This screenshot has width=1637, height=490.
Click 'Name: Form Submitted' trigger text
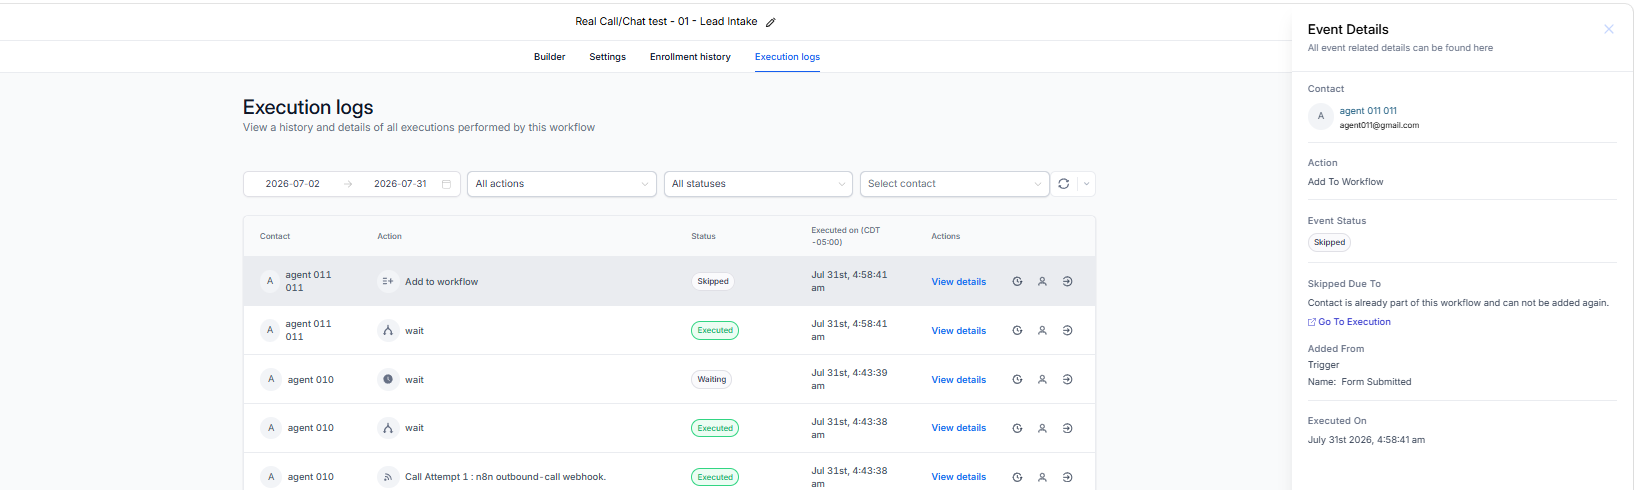click(x=1359, y=382)
